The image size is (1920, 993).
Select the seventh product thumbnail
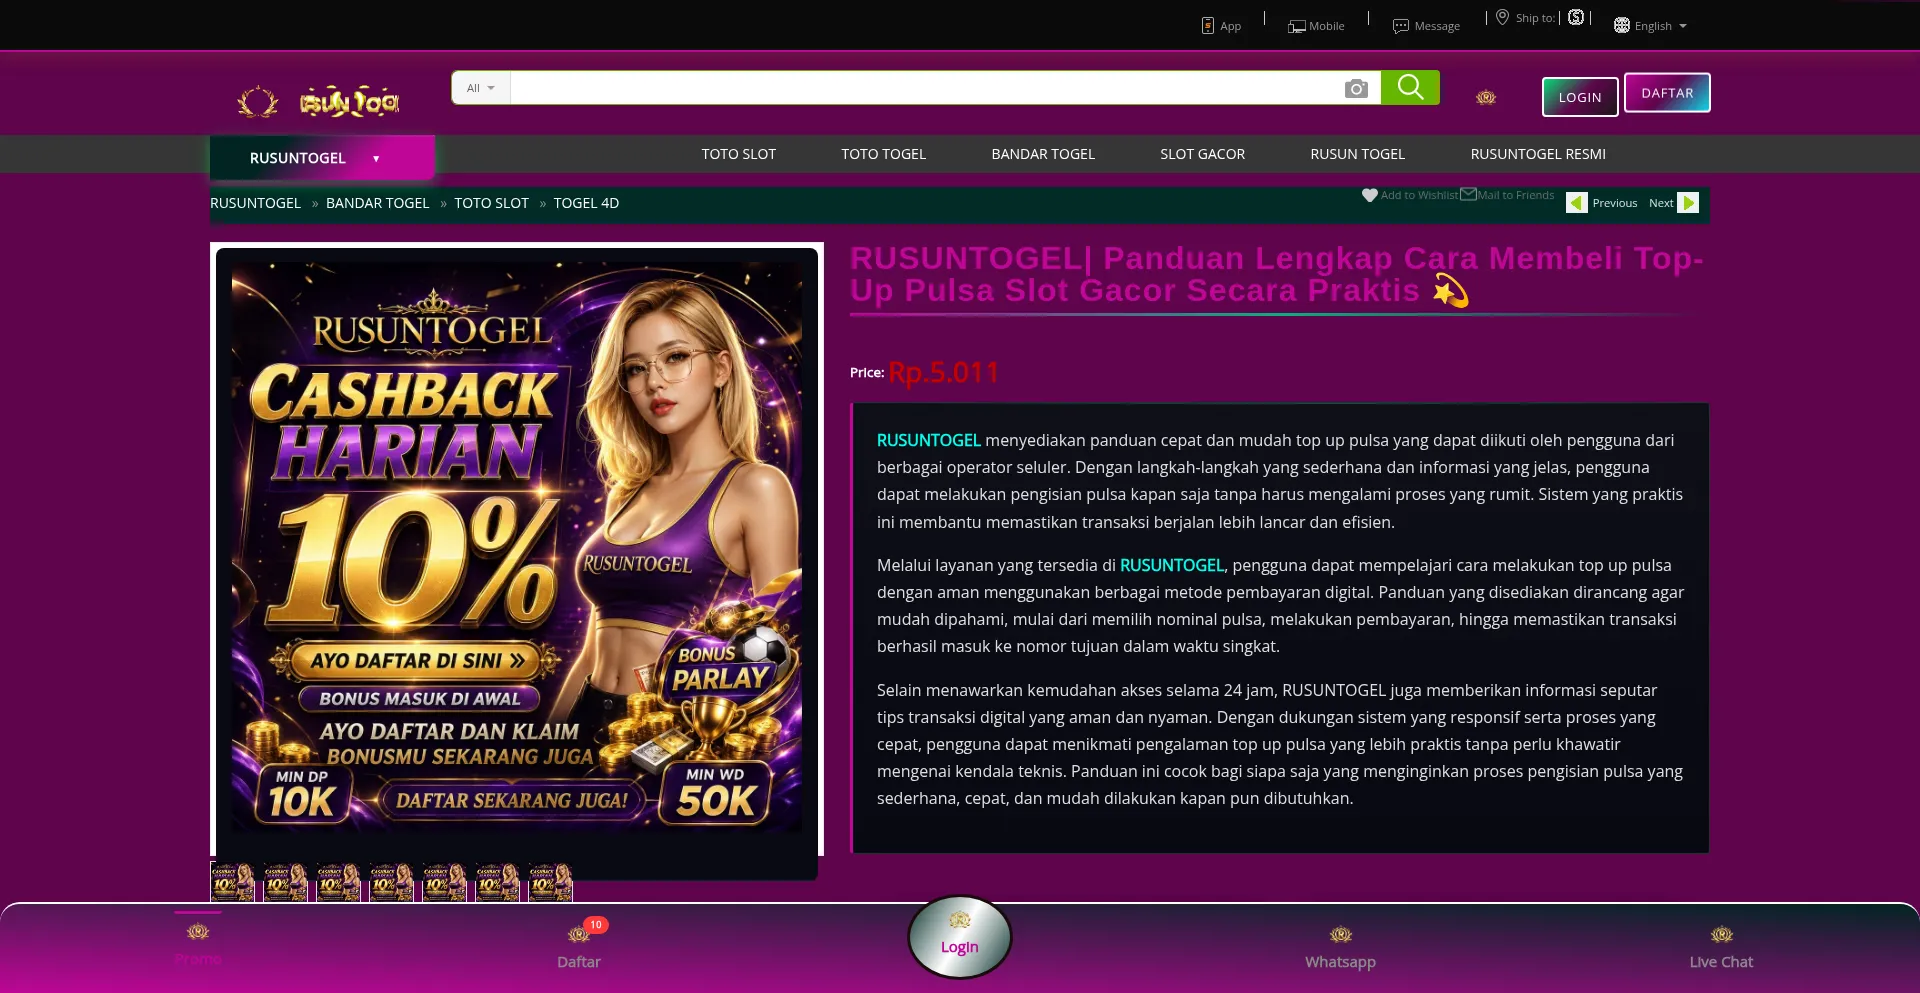[x=550, y=883]
